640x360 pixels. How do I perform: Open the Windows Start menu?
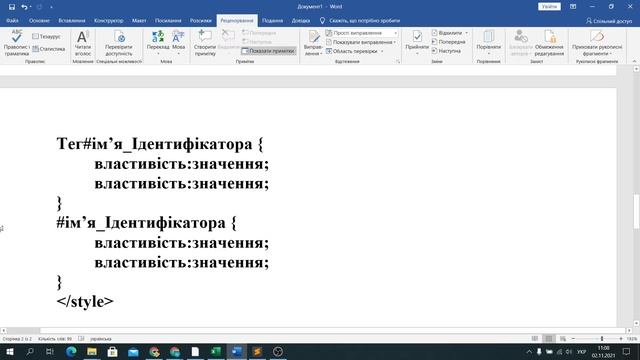point(9,351)
